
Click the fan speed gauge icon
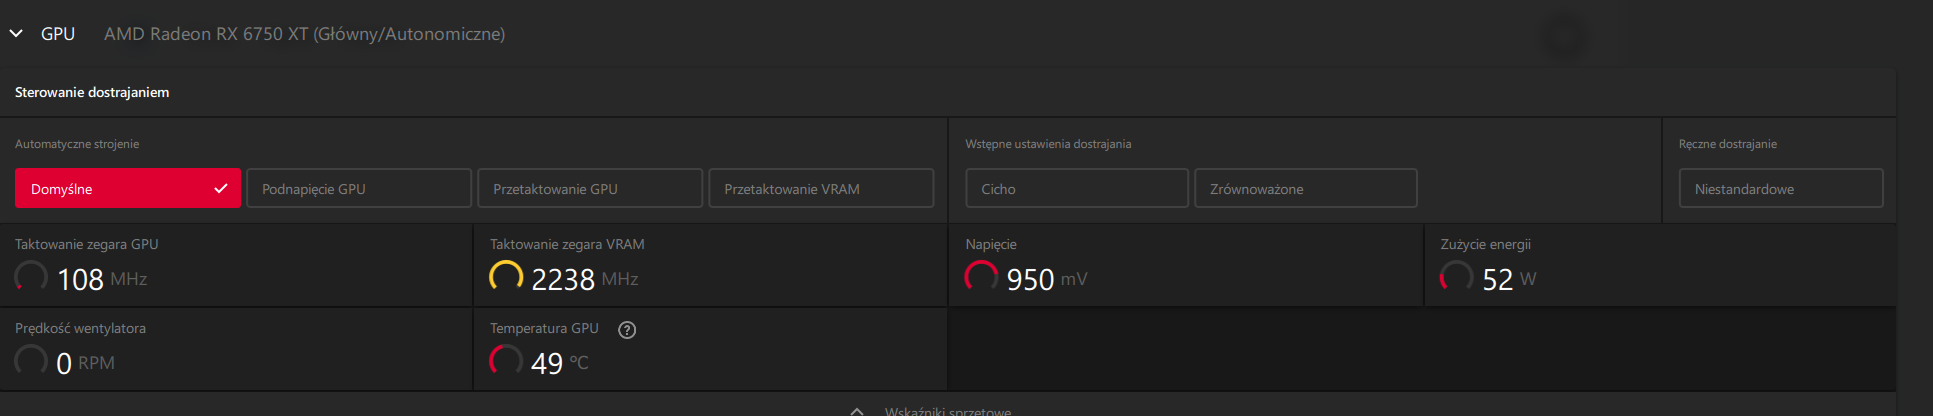coord(31,361)
